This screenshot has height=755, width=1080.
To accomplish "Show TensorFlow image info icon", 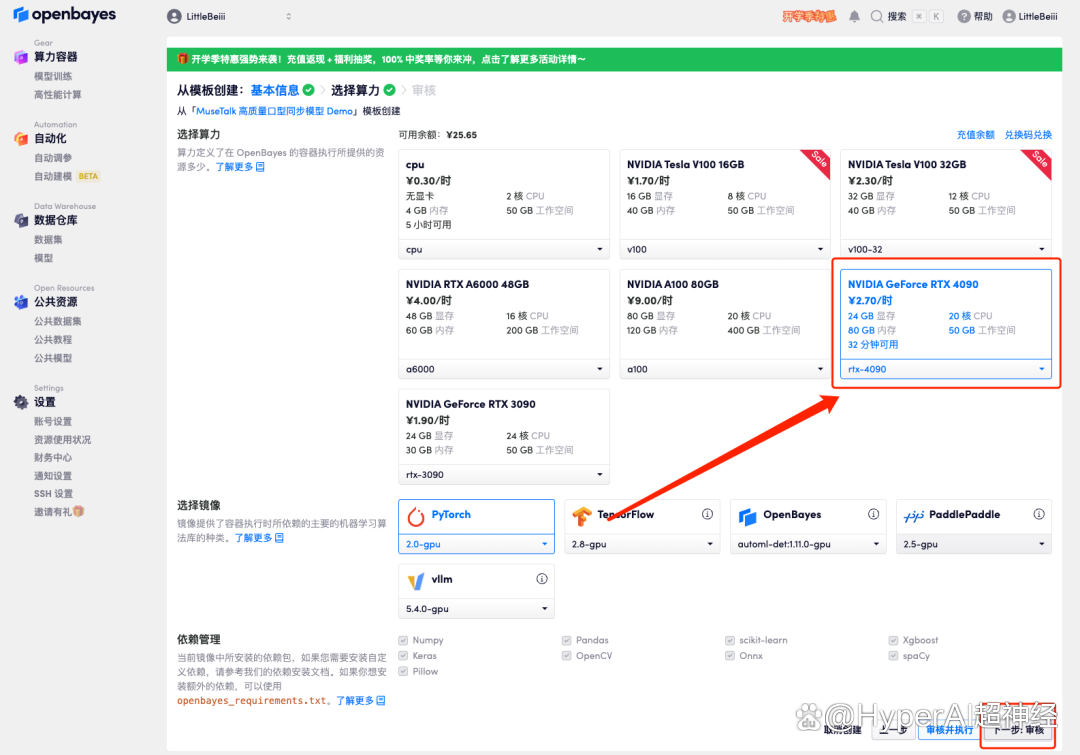I will pyautogui.click(x=707, y=515).
